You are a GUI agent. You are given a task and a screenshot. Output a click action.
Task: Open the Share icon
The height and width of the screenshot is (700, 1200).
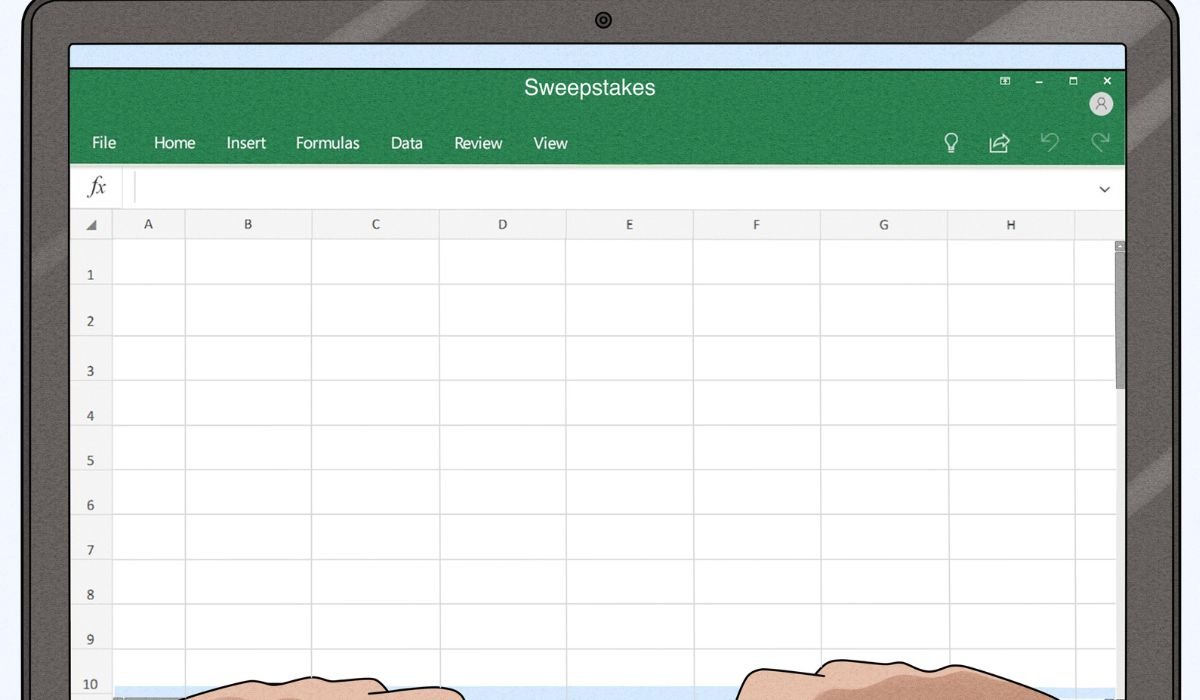coord(999,143)
